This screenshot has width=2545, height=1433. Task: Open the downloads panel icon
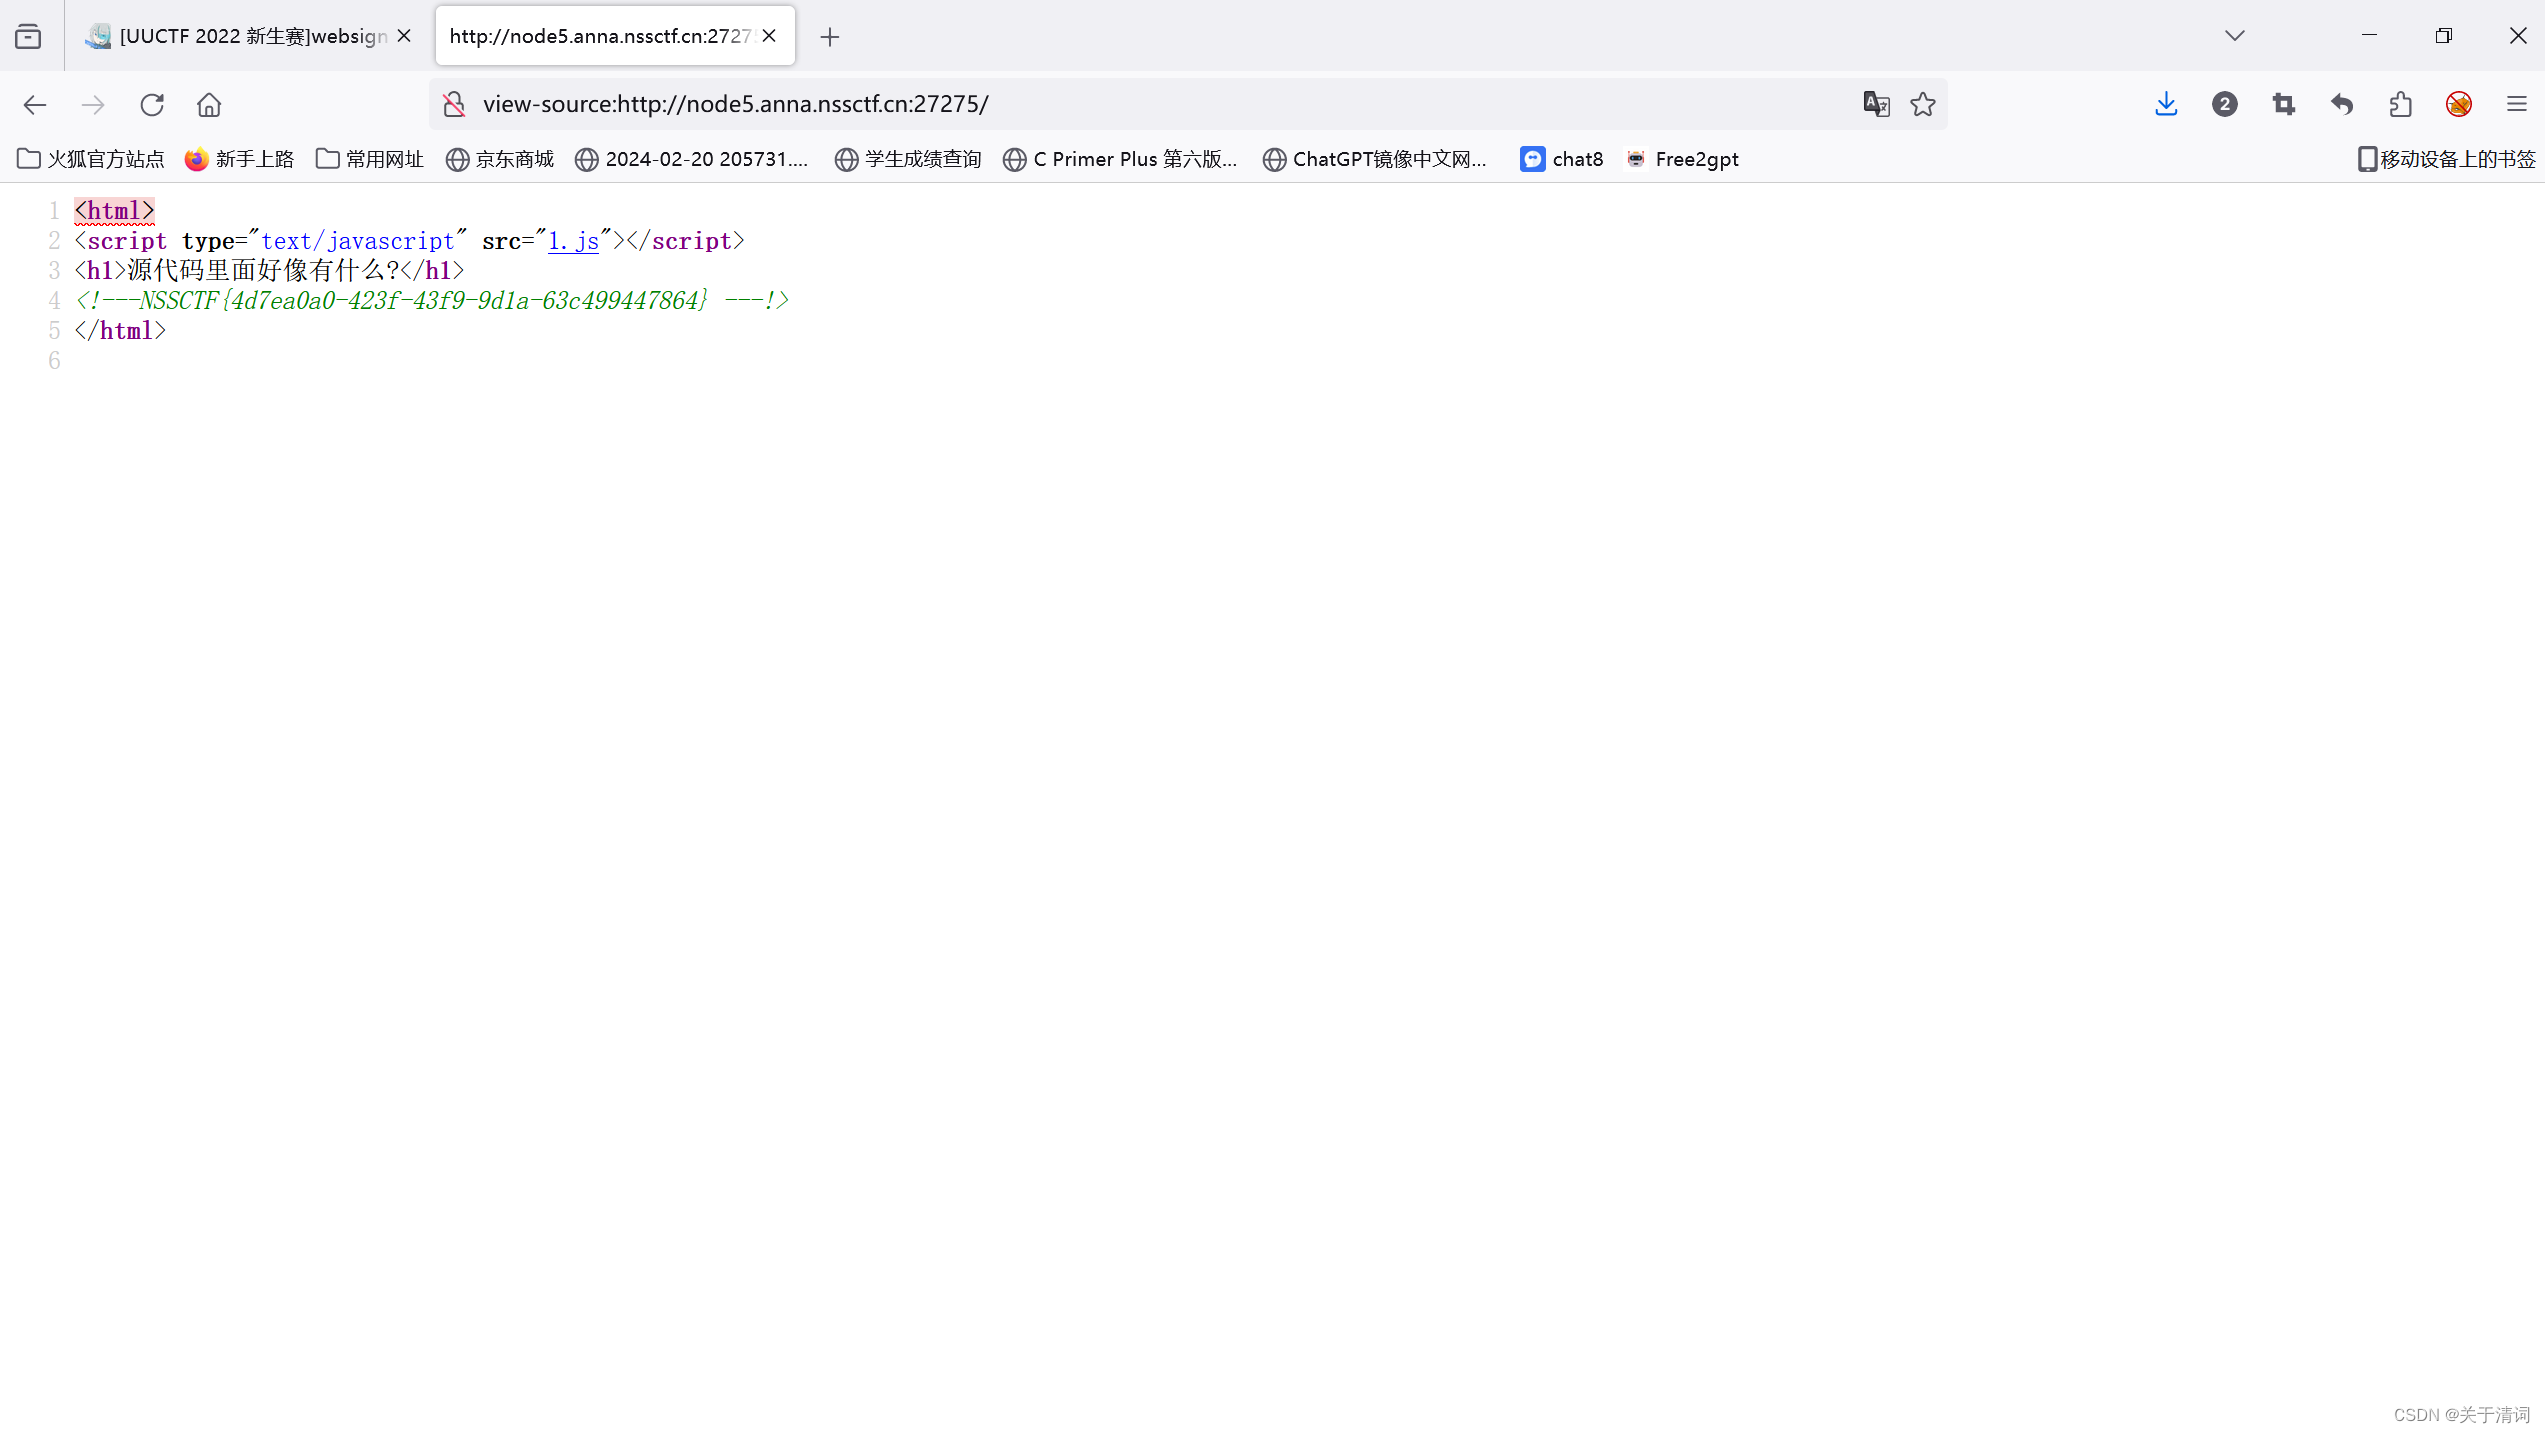2166,104
